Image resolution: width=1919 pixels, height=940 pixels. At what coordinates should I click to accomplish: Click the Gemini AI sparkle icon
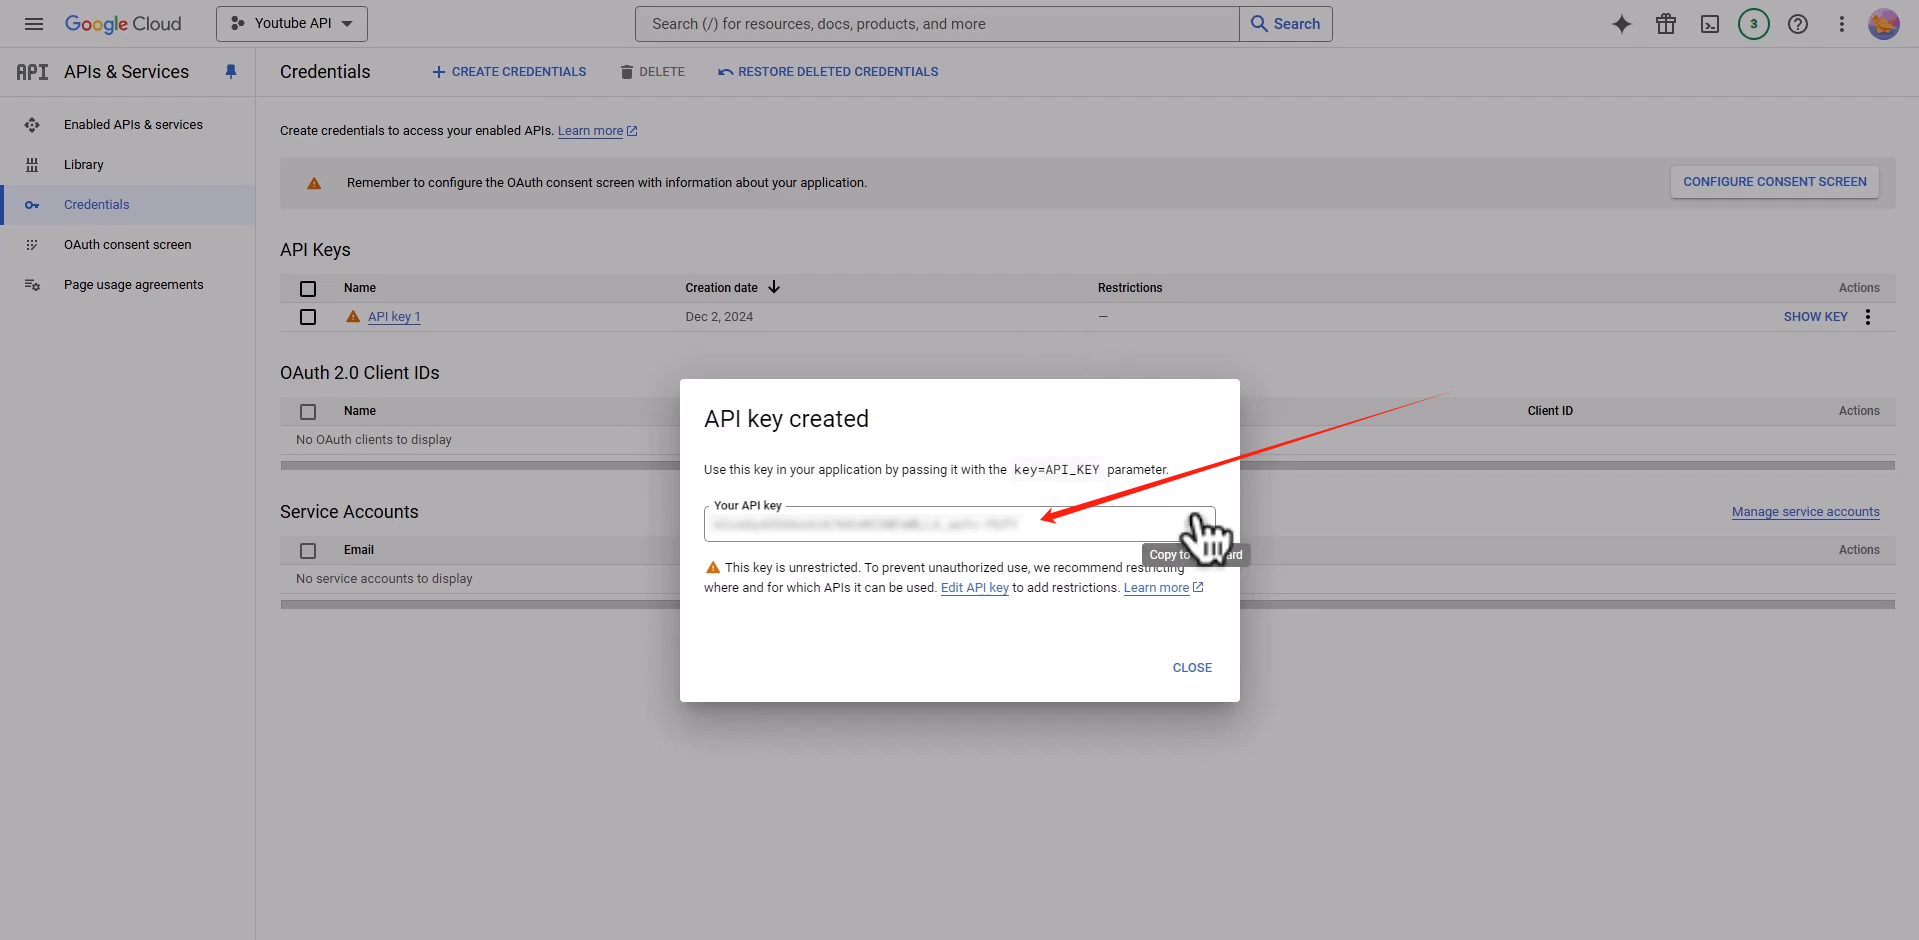pyautogui.click(x=1621, y=24)
